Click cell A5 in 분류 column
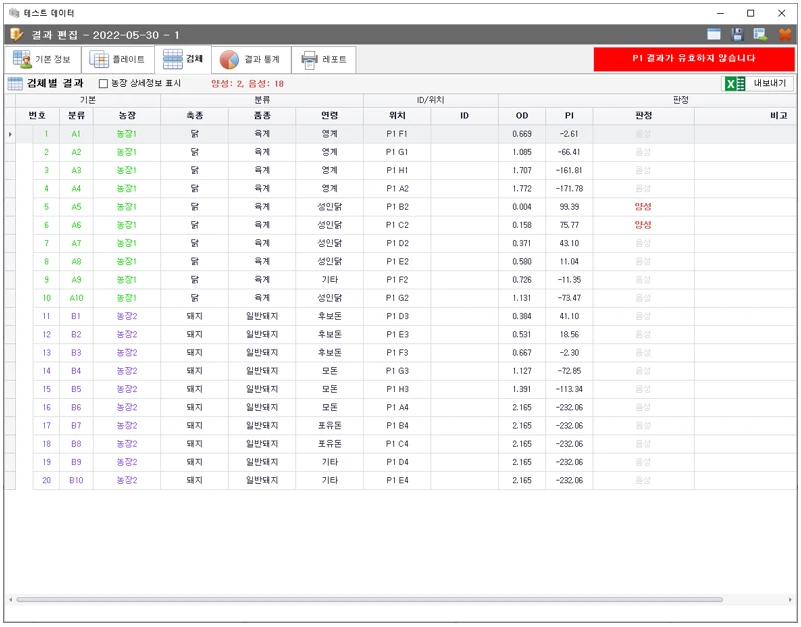The width and height of the screenshot is (801, 627). tap(76, 207)
